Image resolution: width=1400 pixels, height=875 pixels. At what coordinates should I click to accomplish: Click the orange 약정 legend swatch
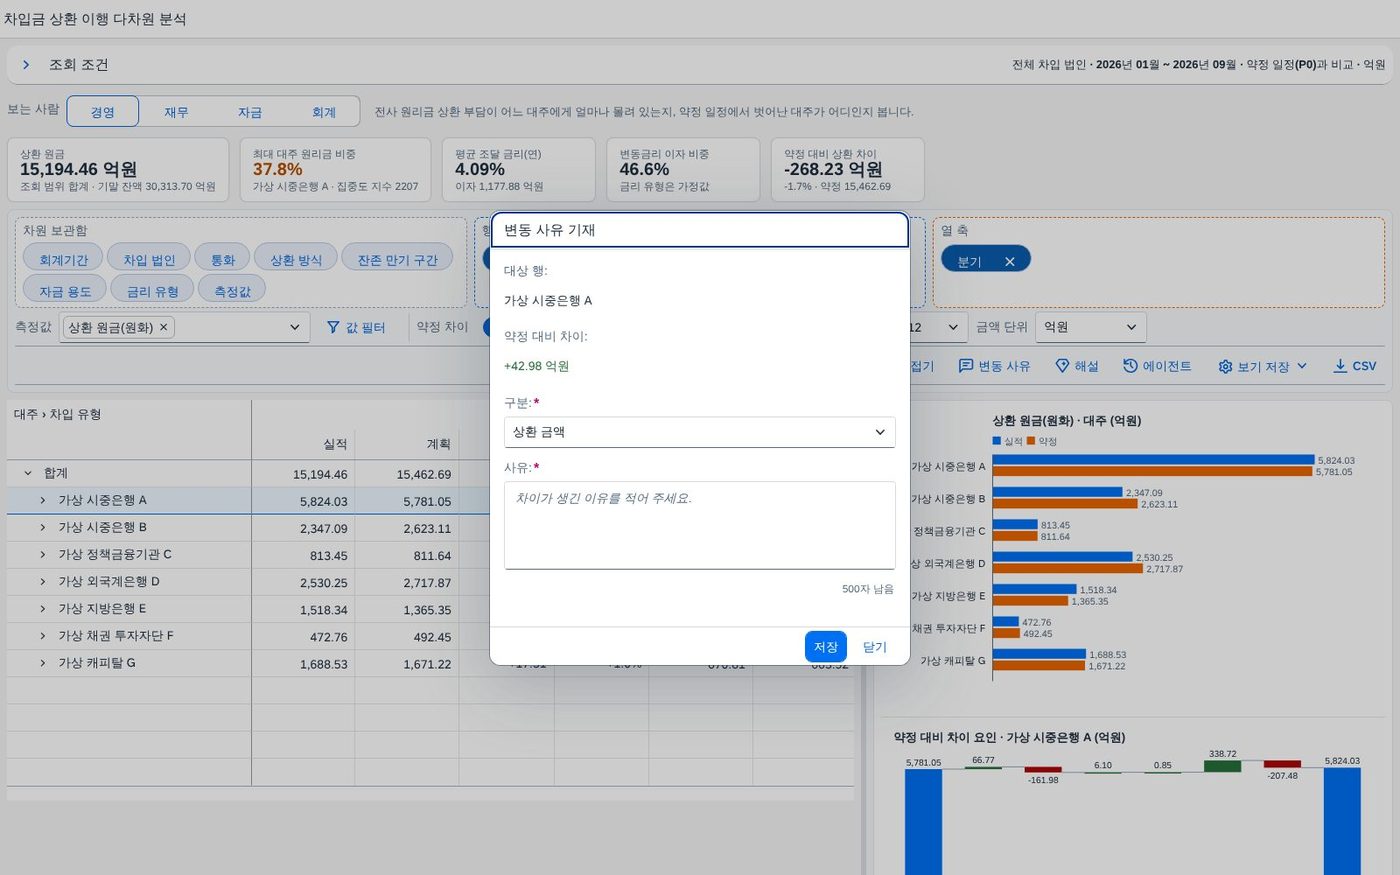[1031, 441]
